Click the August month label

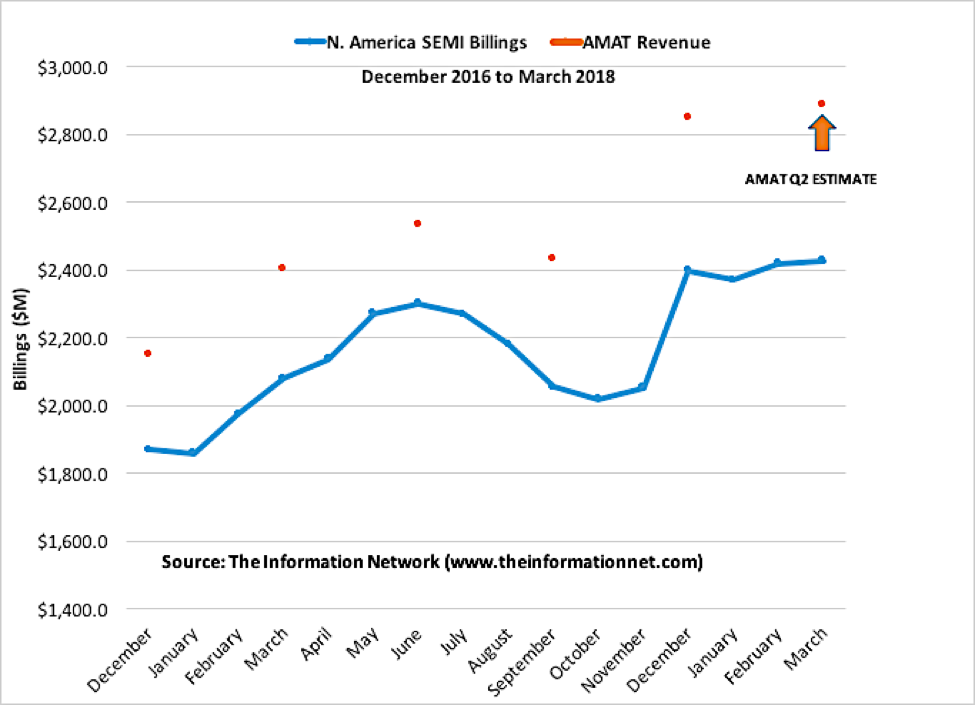click(490, 650)
